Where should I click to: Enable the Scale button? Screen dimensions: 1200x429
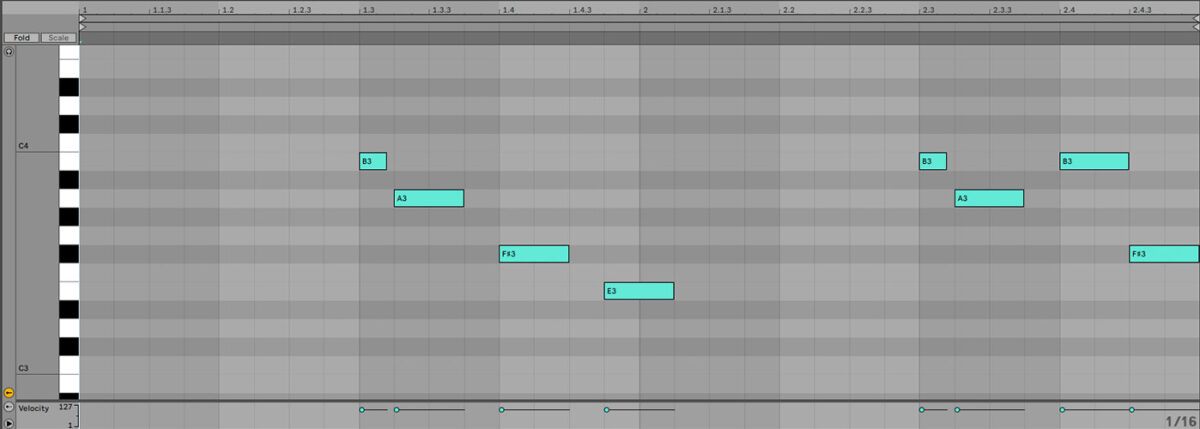point(59,38)
